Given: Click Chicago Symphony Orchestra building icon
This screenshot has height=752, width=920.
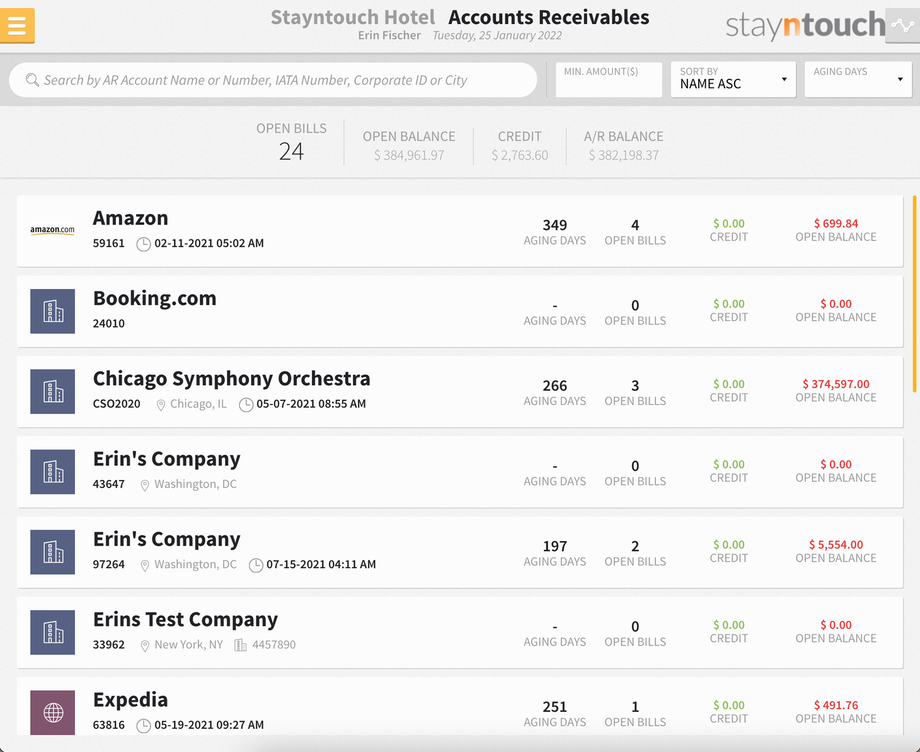Looking at the screenshot, I should (x=52, y=391).
